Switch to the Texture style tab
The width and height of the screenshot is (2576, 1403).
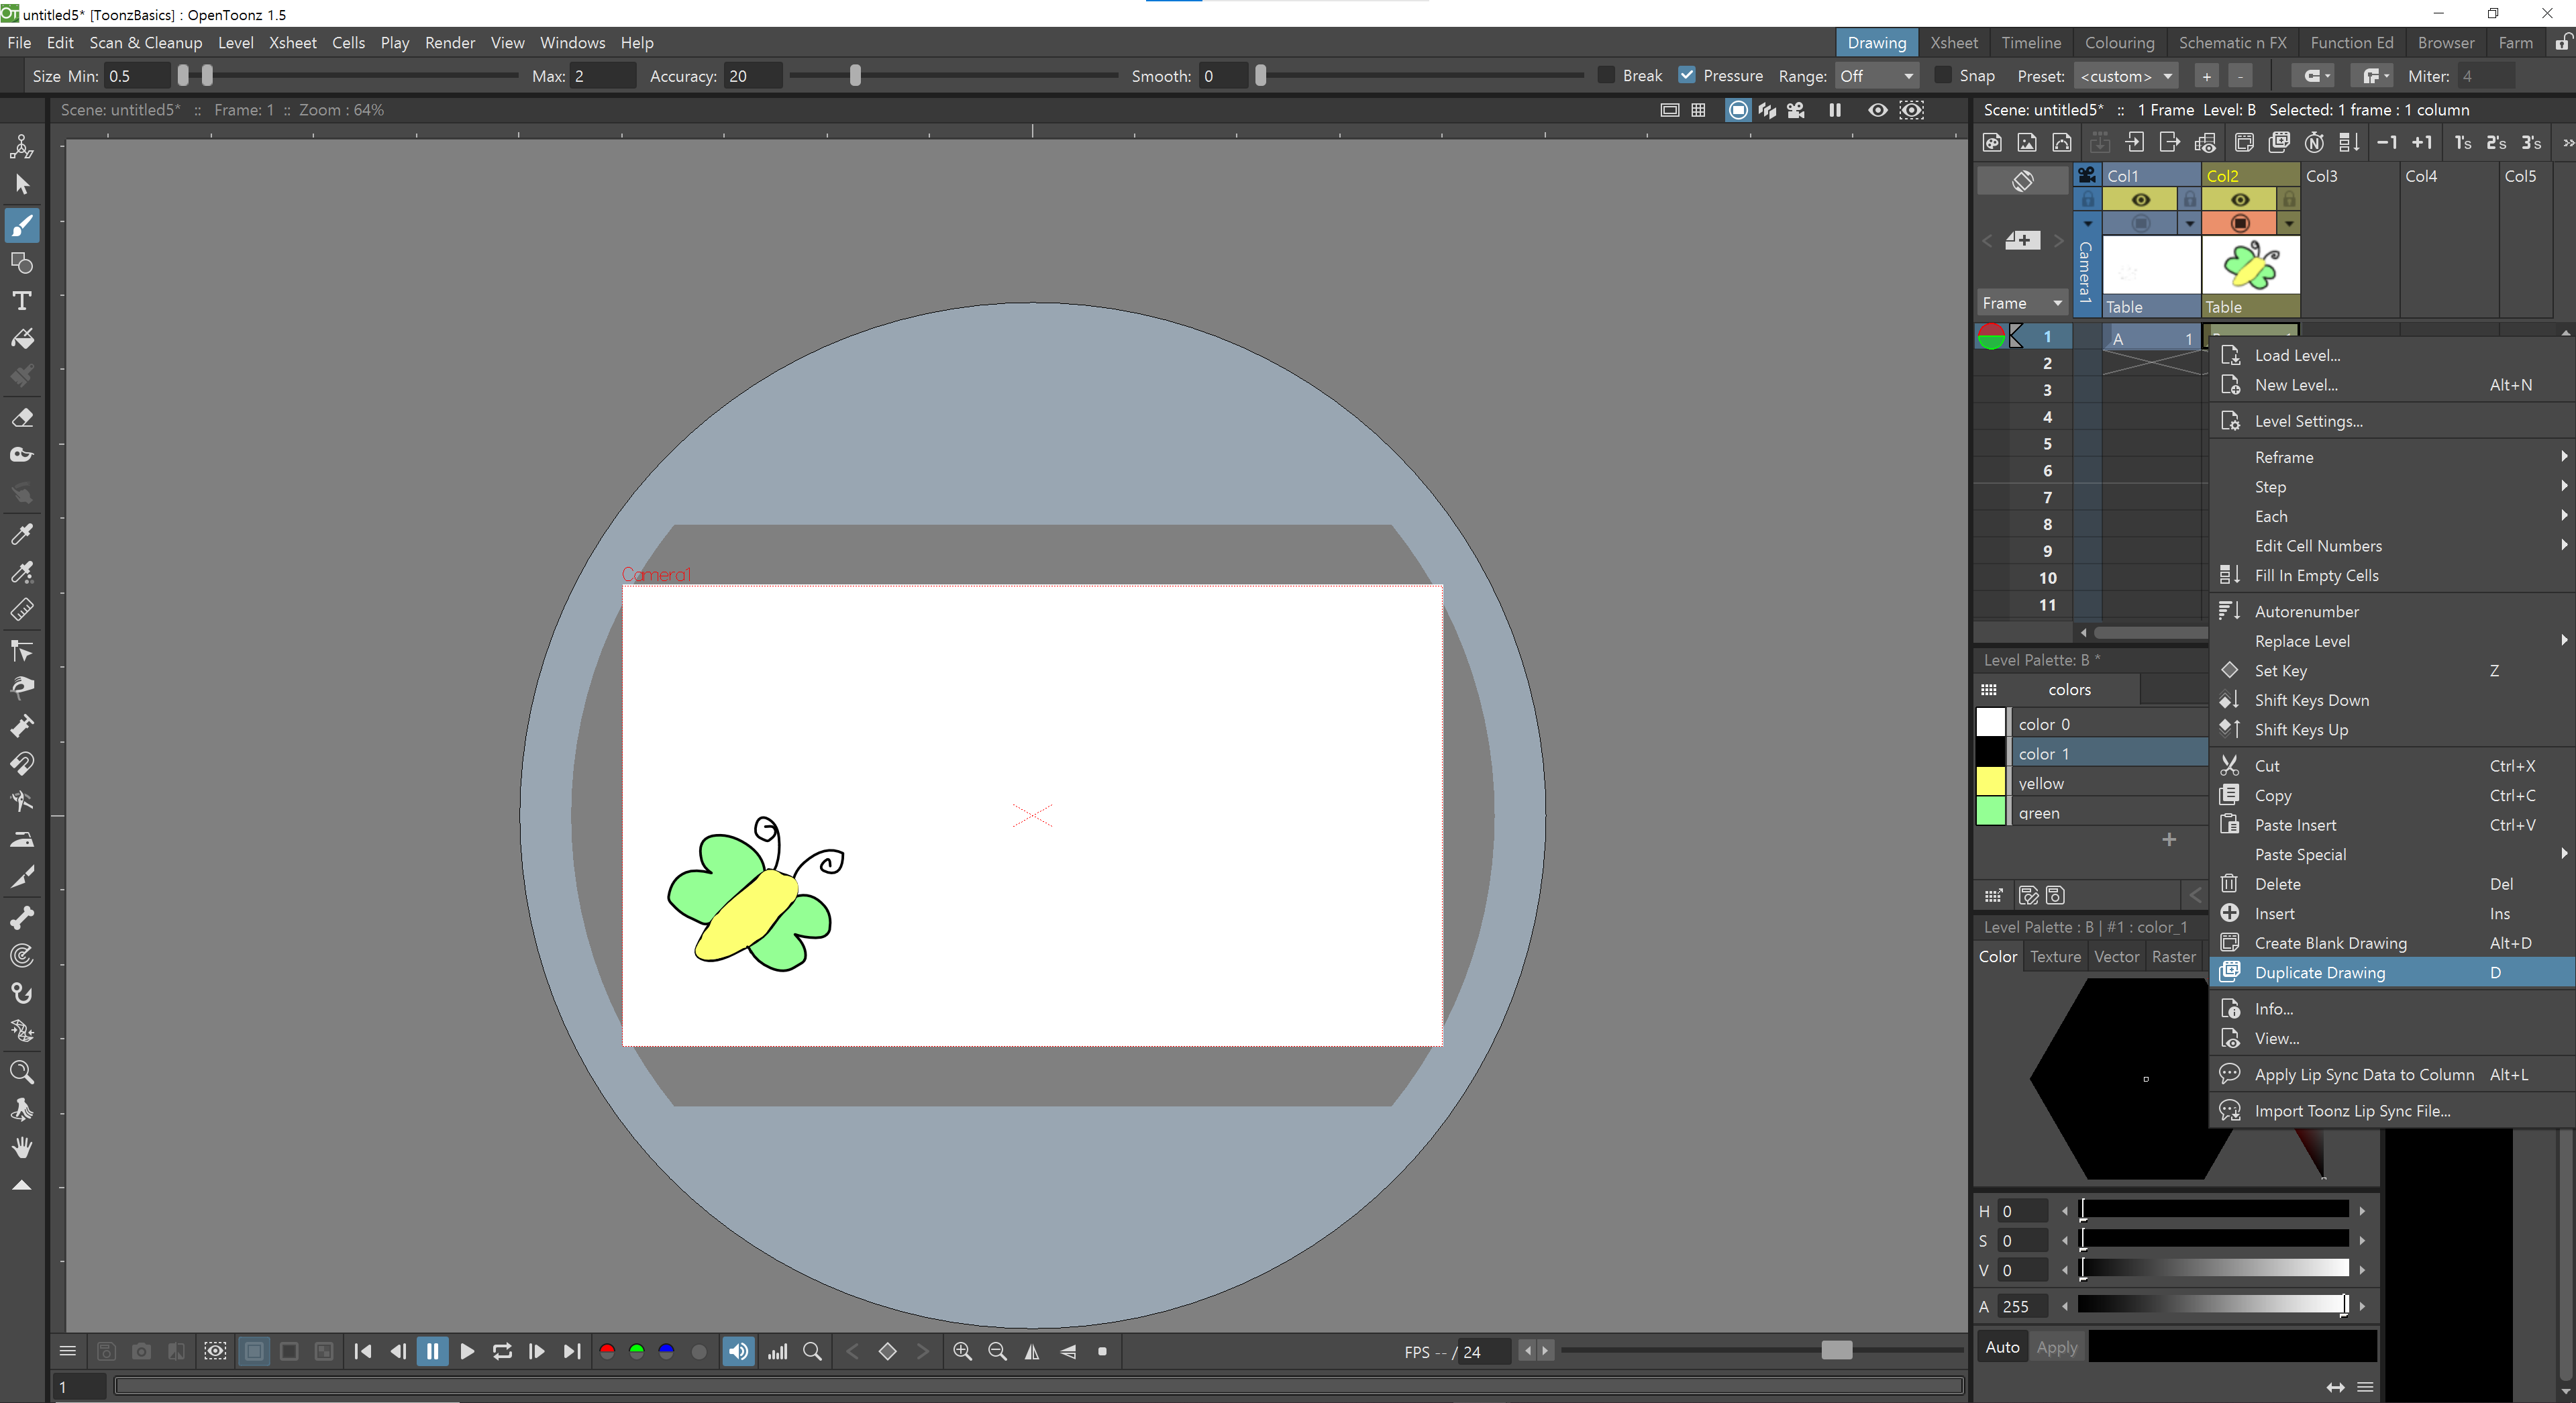click(2055, 957)
